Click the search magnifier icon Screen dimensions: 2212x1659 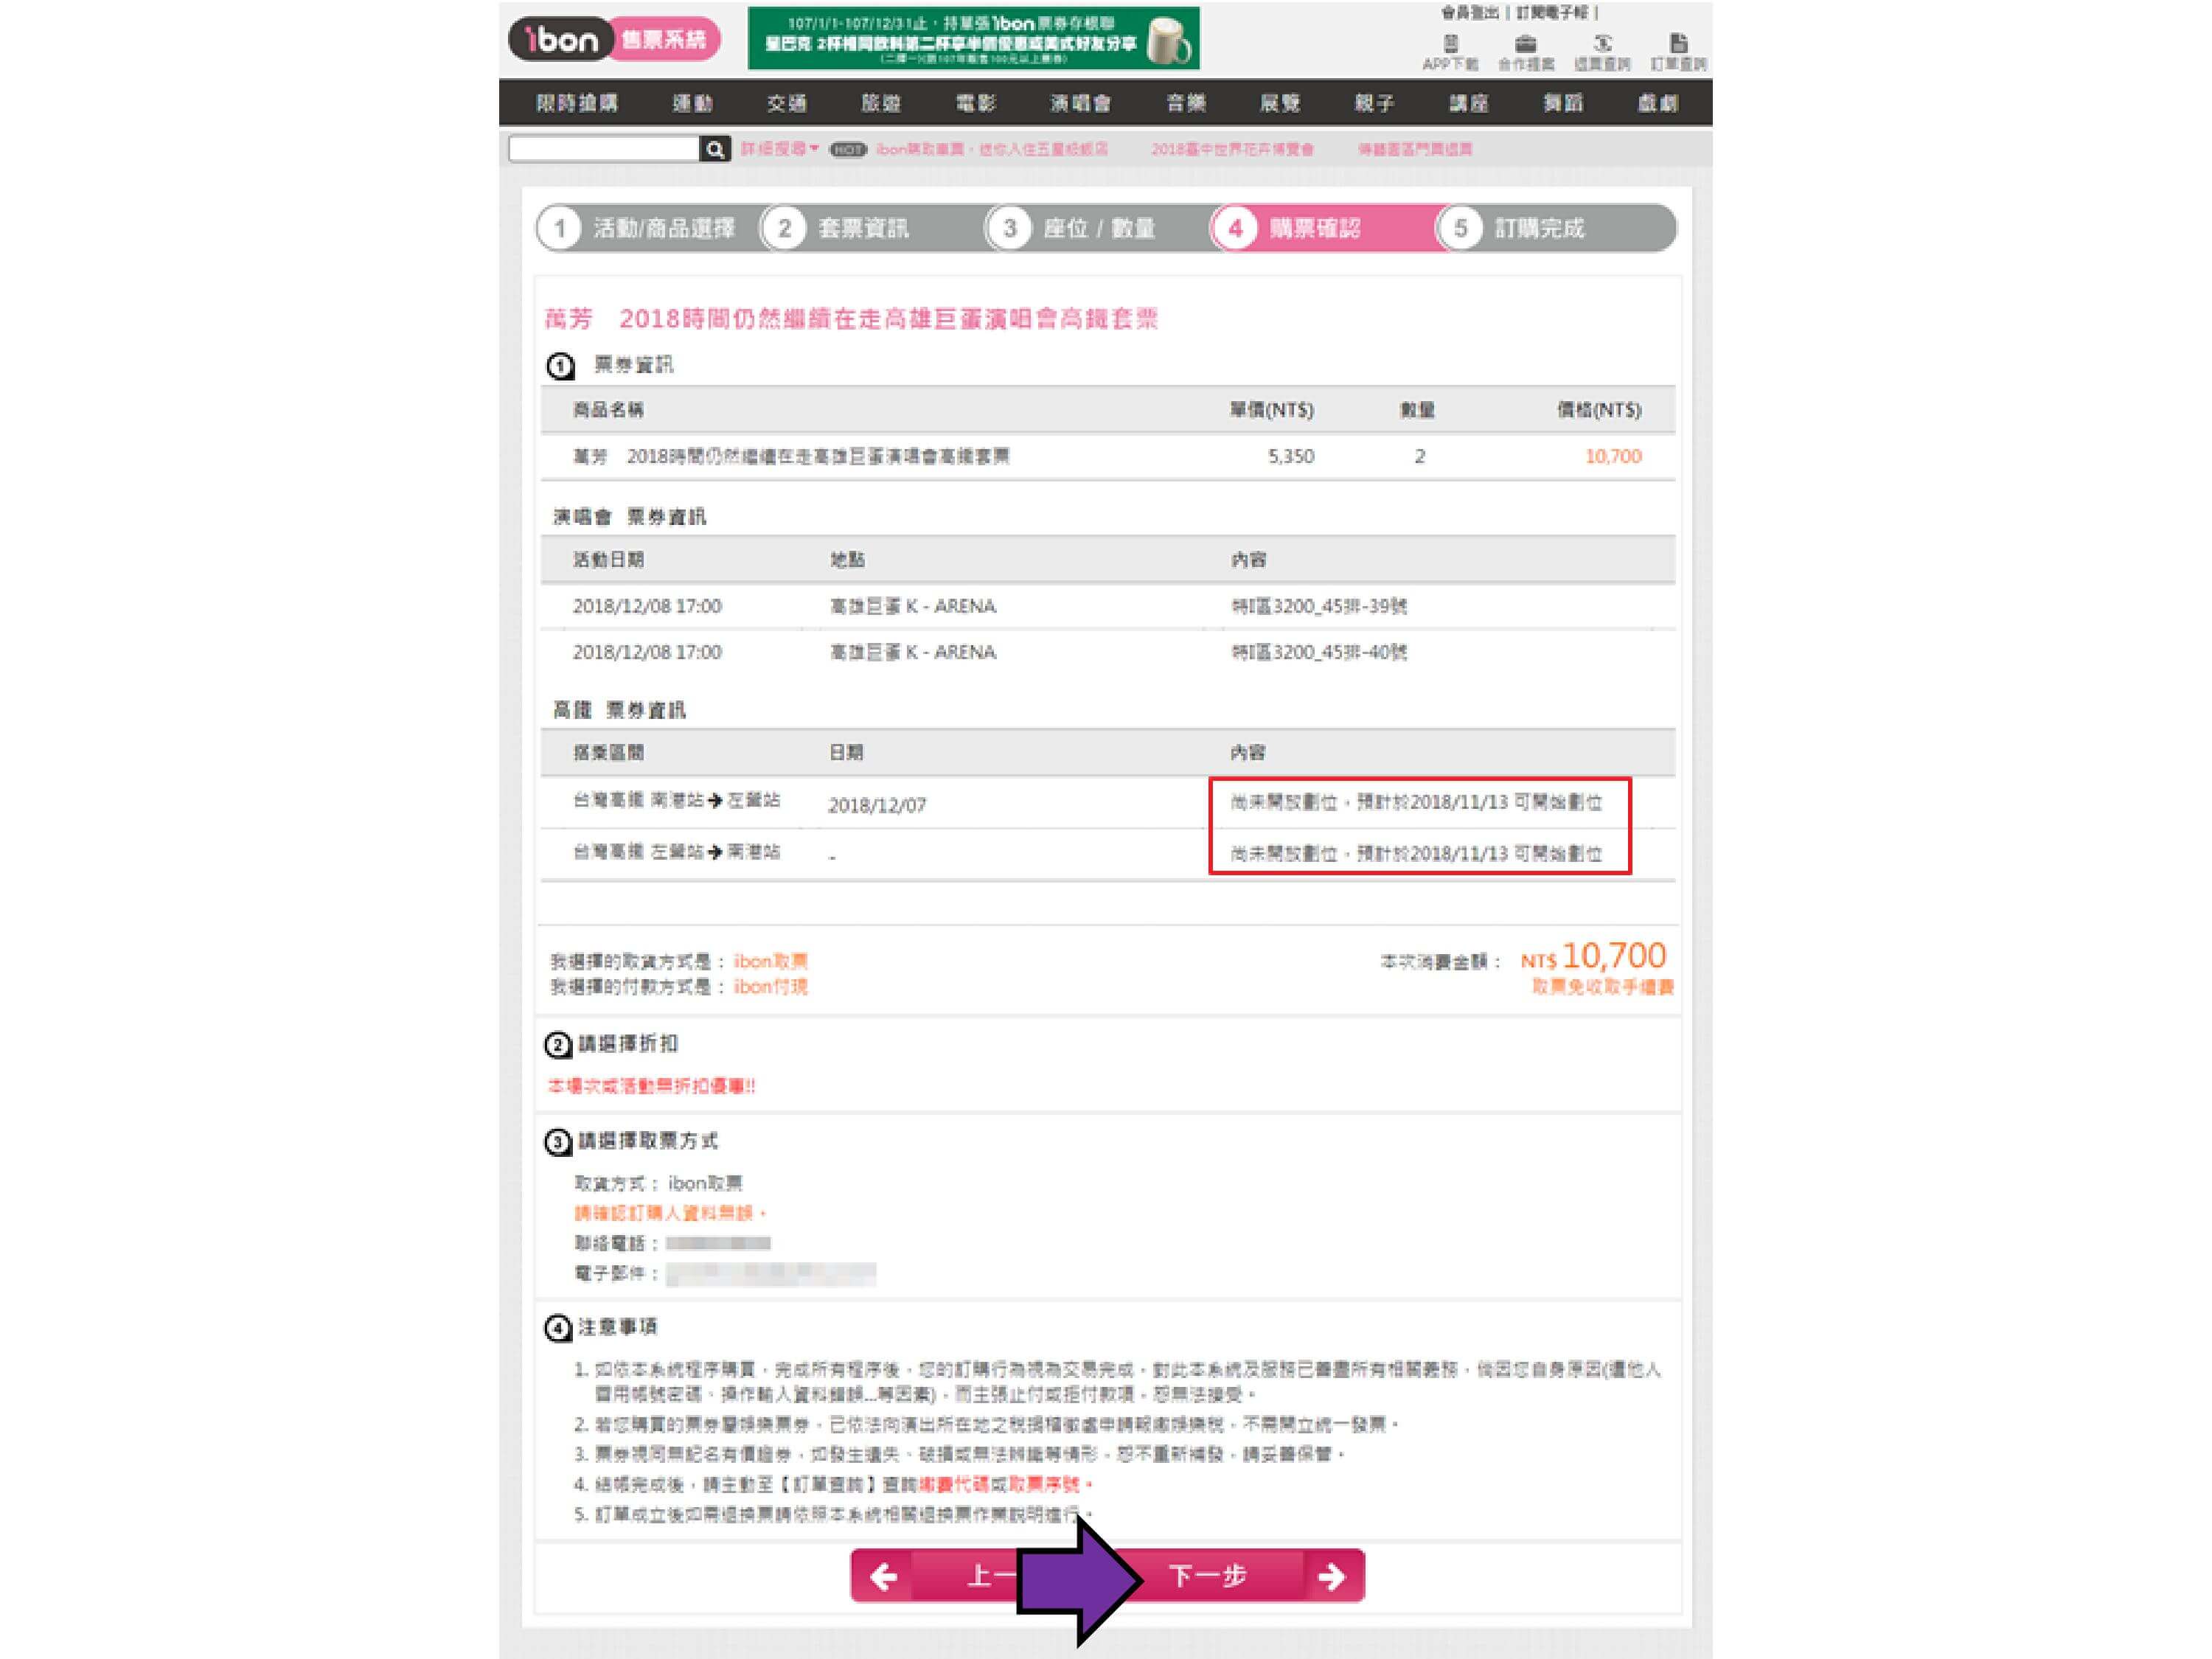[714, 149]
